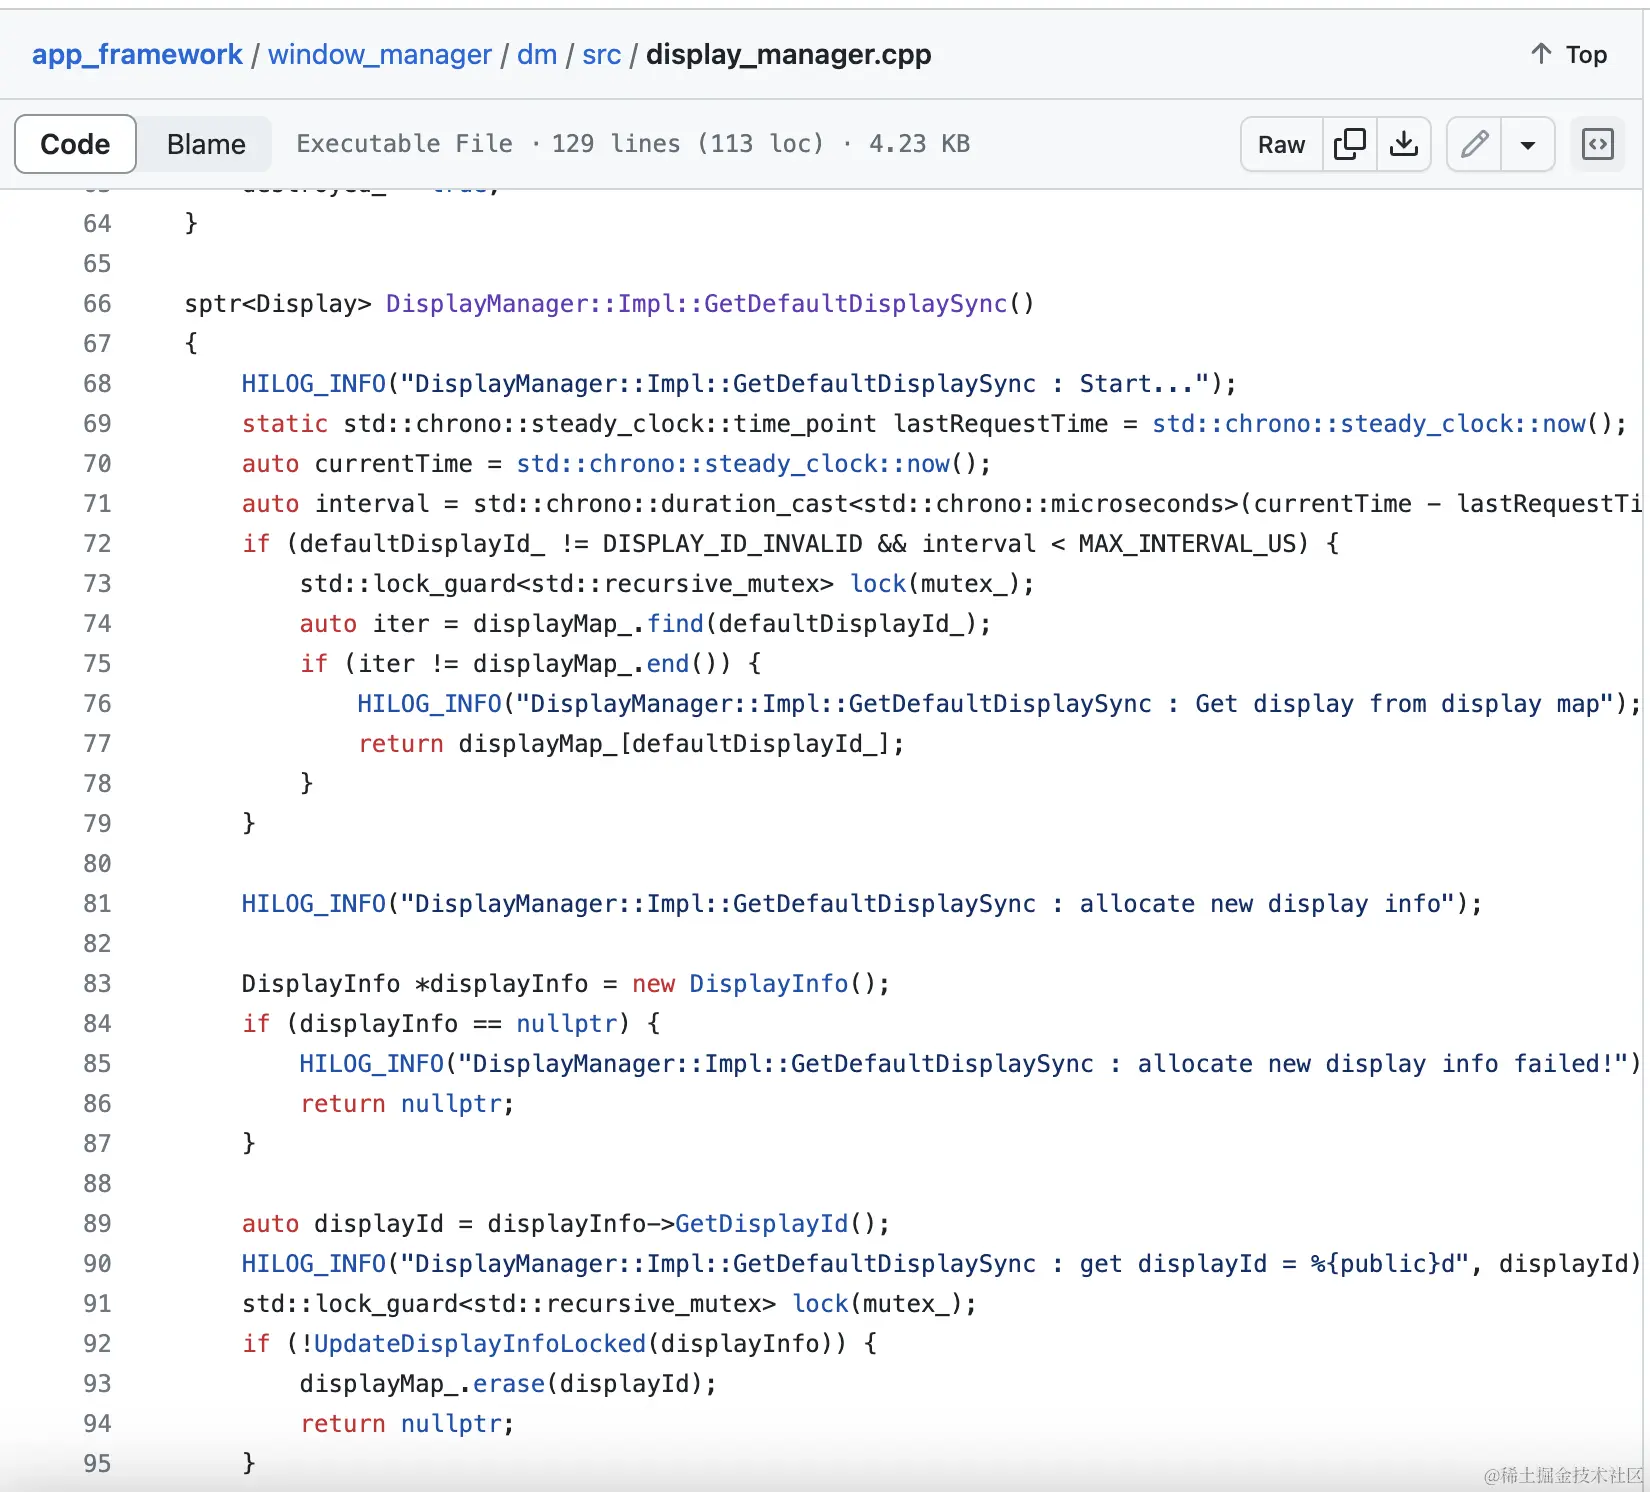This screenshot has height=1492, width=1650.
Task: Click 'if (displayInfo == nullptr)' line
Action: pyautogui.click(x=451, y=1024)
